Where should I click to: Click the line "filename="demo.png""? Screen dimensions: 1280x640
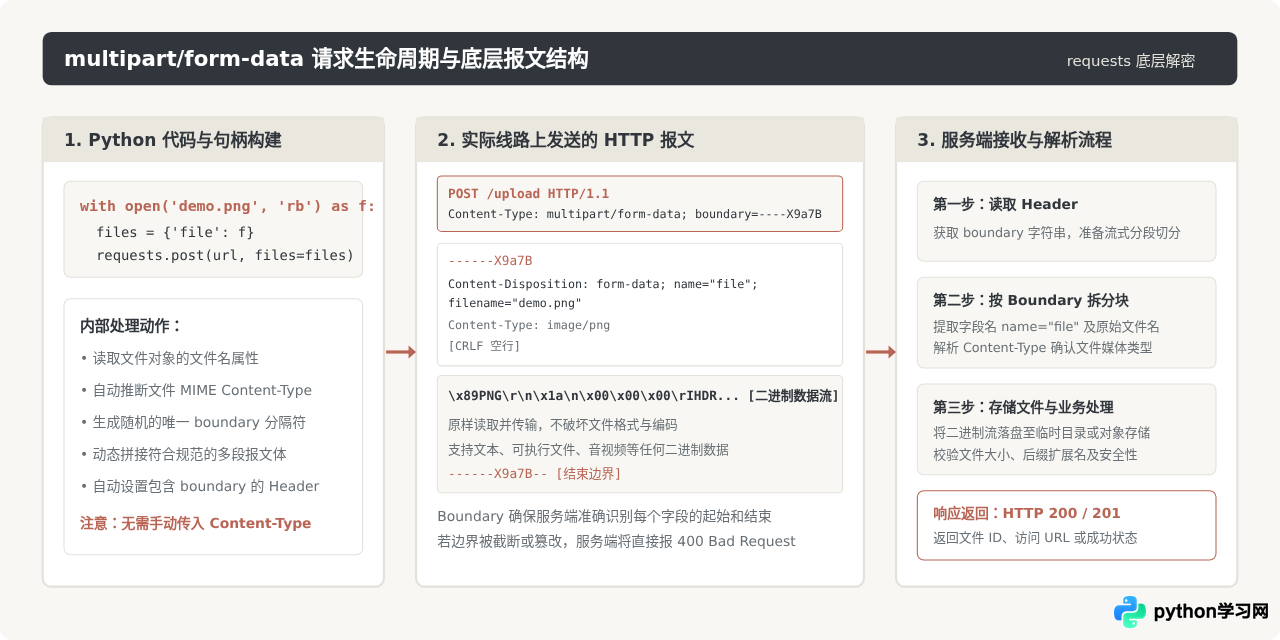514,303
